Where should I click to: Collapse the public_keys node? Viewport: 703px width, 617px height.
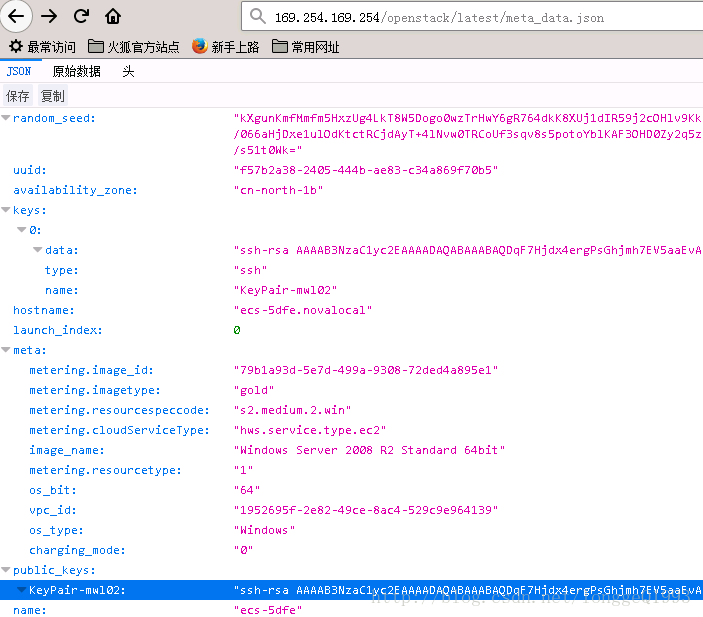pyautogui.click(x=6, y=570)
